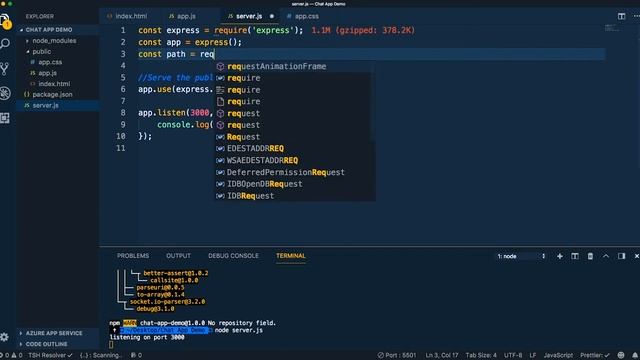Click the editor minimap
Screen dimensions: 640x360
coord(611,28)
